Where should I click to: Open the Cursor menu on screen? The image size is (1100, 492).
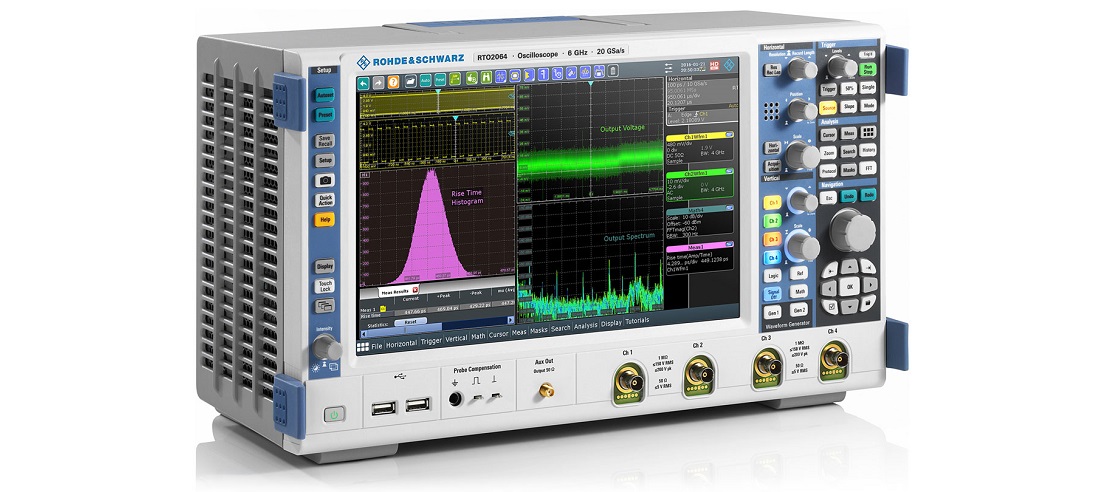pos(498,335)
